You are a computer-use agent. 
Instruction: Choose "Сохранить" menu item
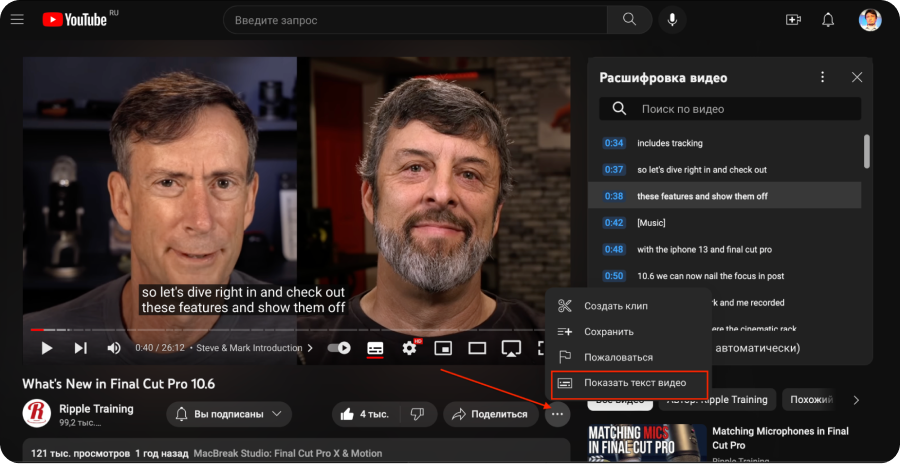(x=628, y=331)
